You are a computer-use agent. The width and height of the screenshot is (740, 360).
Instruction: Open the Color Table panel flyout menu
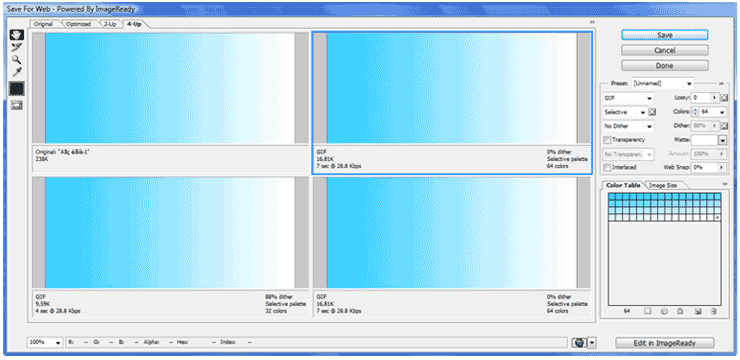click(725, 184)
